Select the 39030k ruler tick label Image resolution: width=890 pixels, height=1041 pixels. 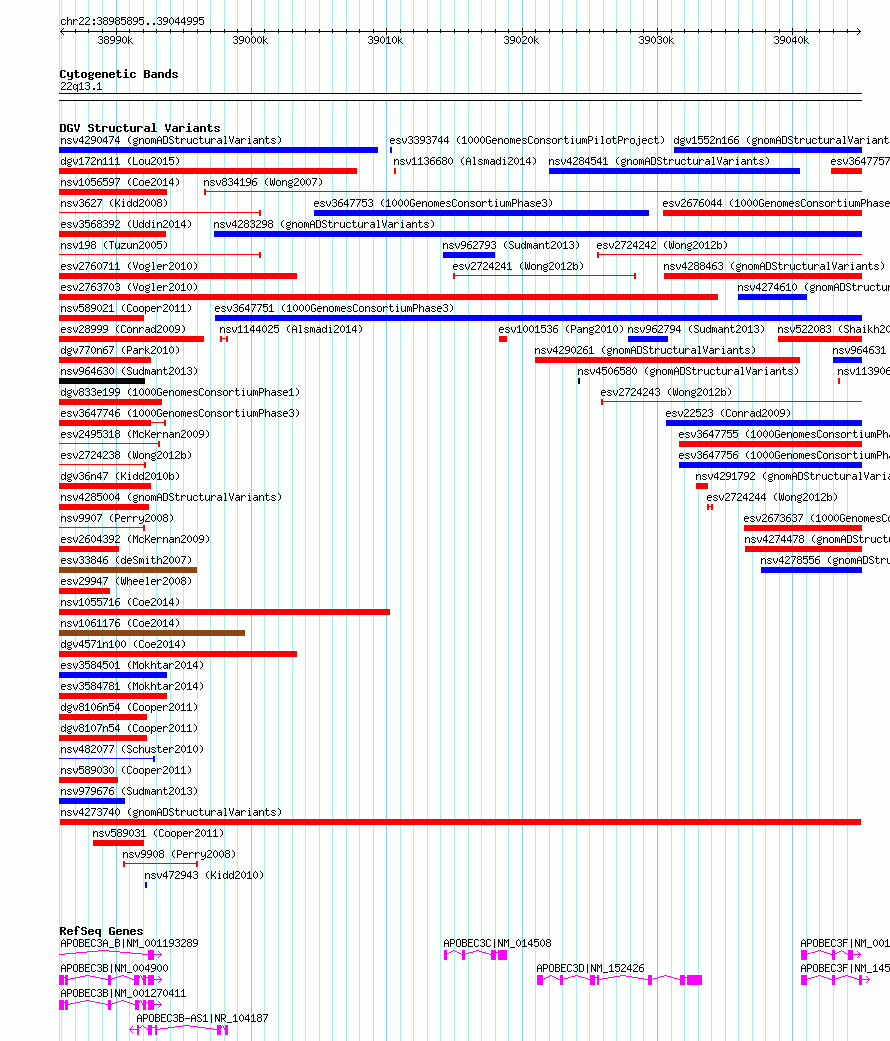tap(656, 40)
